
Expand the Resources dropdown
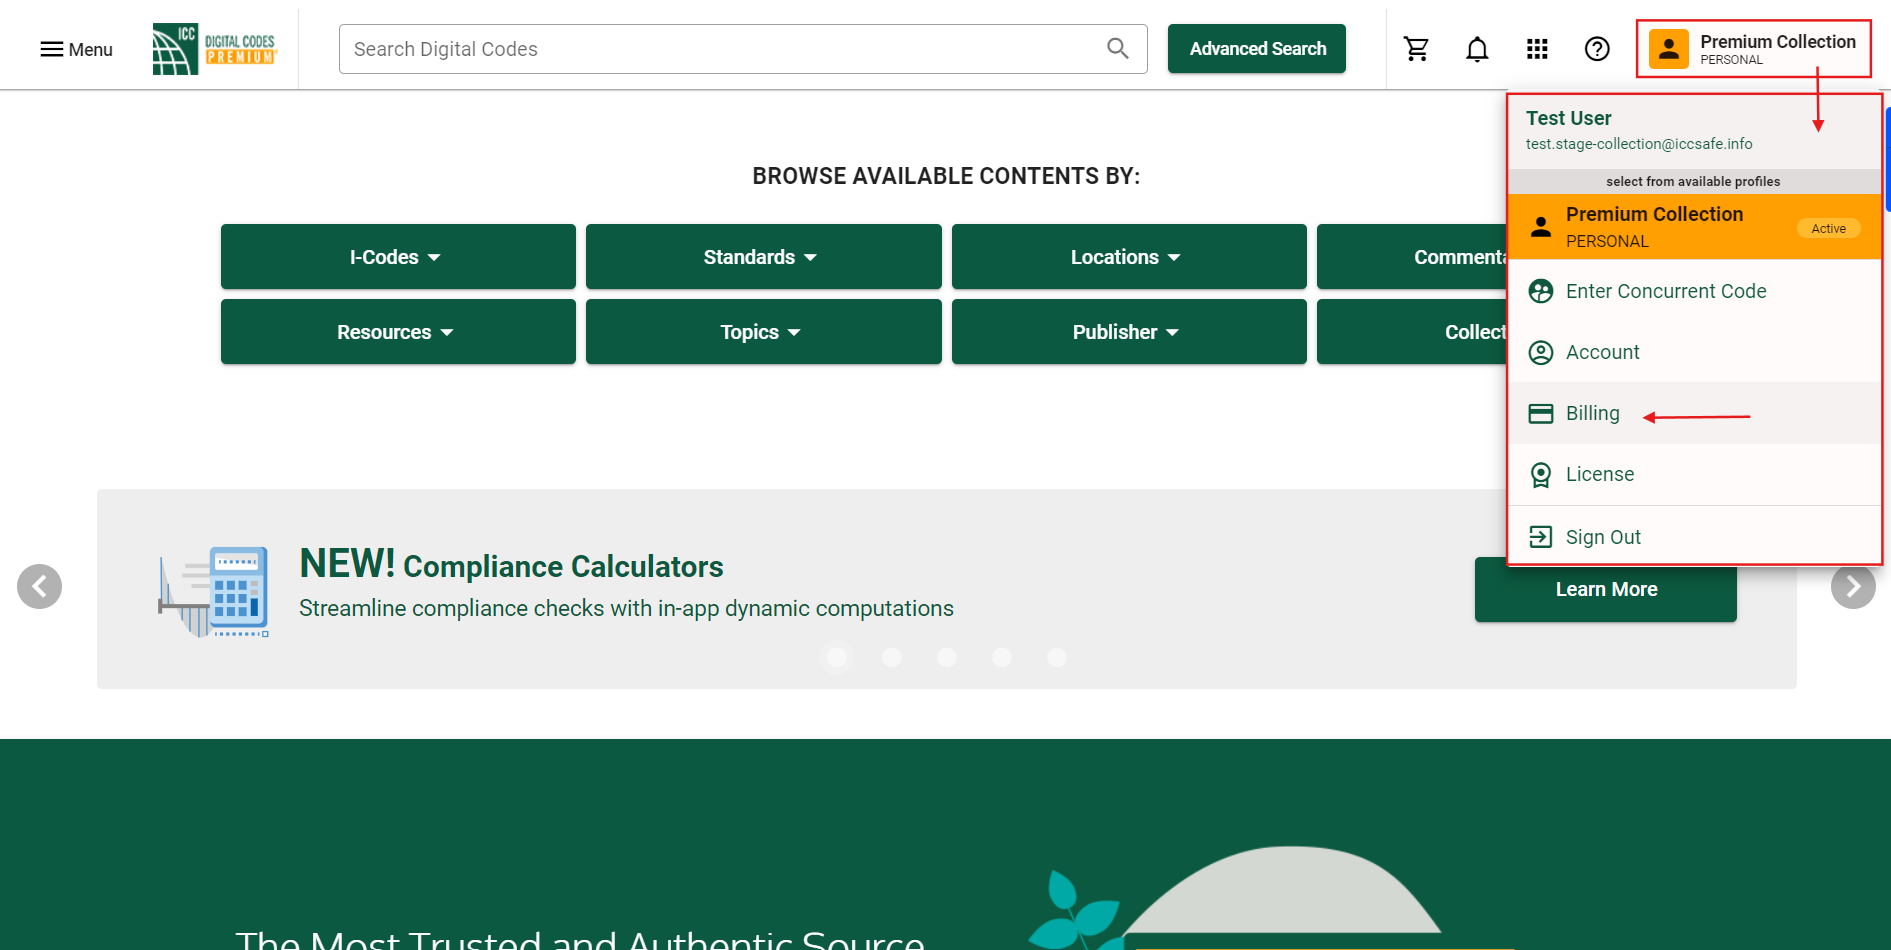click(x=398, y=332)
